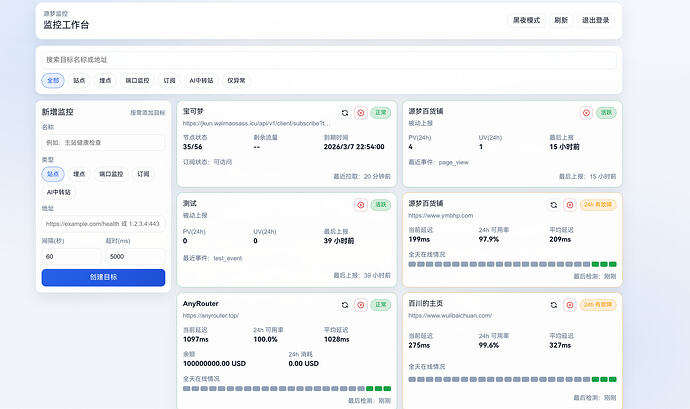Click the test_event recent event text

click(228, 258)
